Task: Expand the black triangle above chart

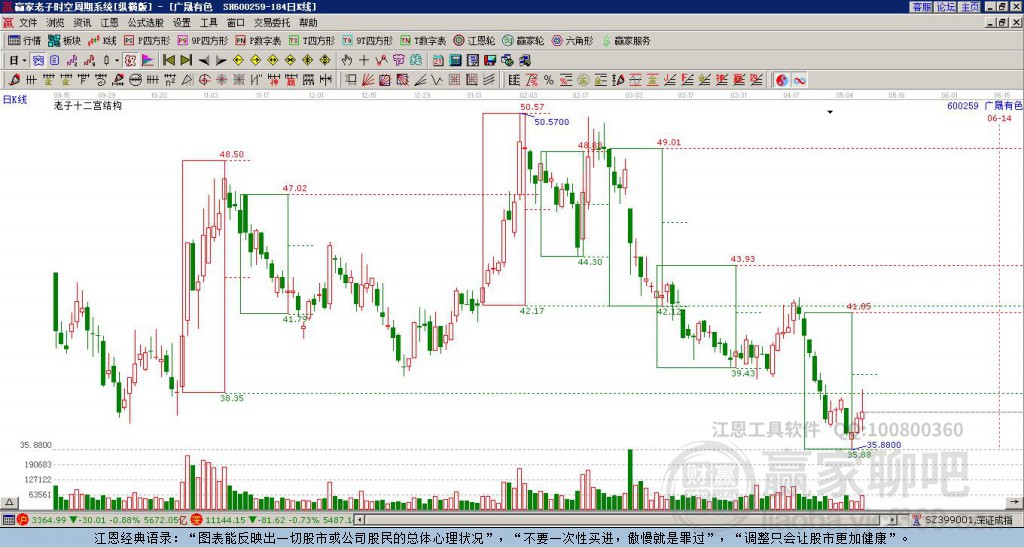Action: click(829, 113)
